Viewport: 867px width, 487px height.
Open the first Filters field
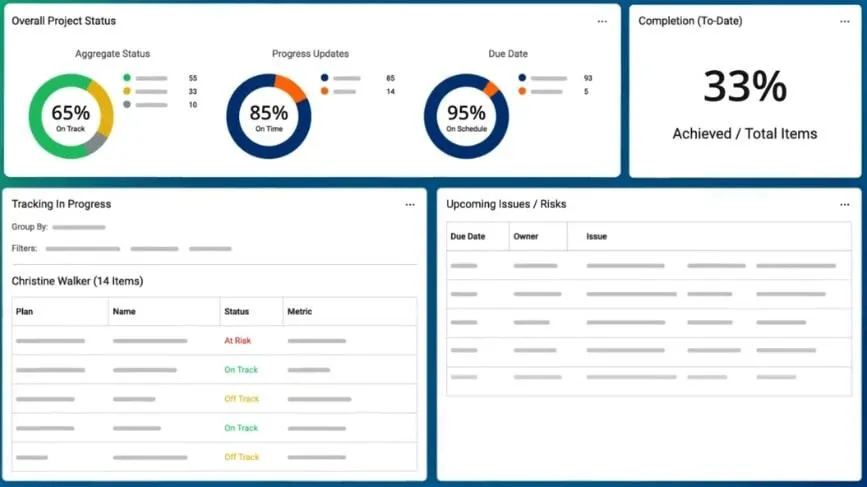[x=82, y=249]
